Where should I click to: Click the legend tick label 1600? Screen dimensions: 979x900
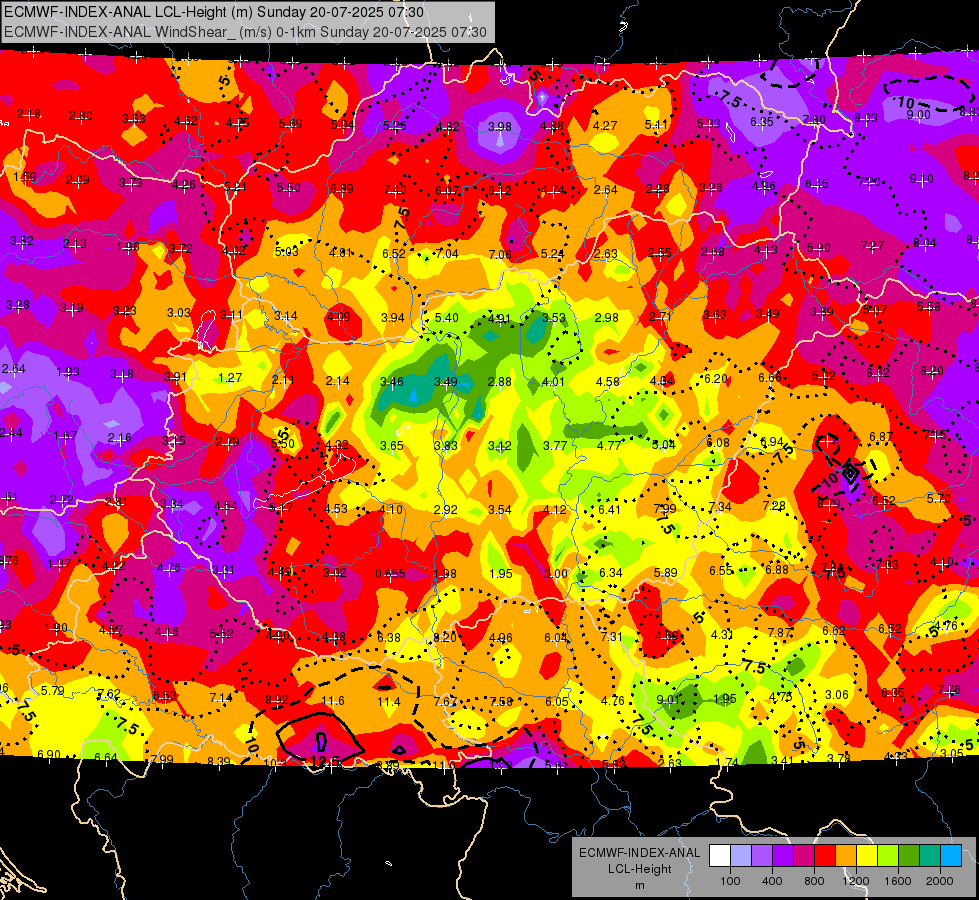(x=898, y=881)
